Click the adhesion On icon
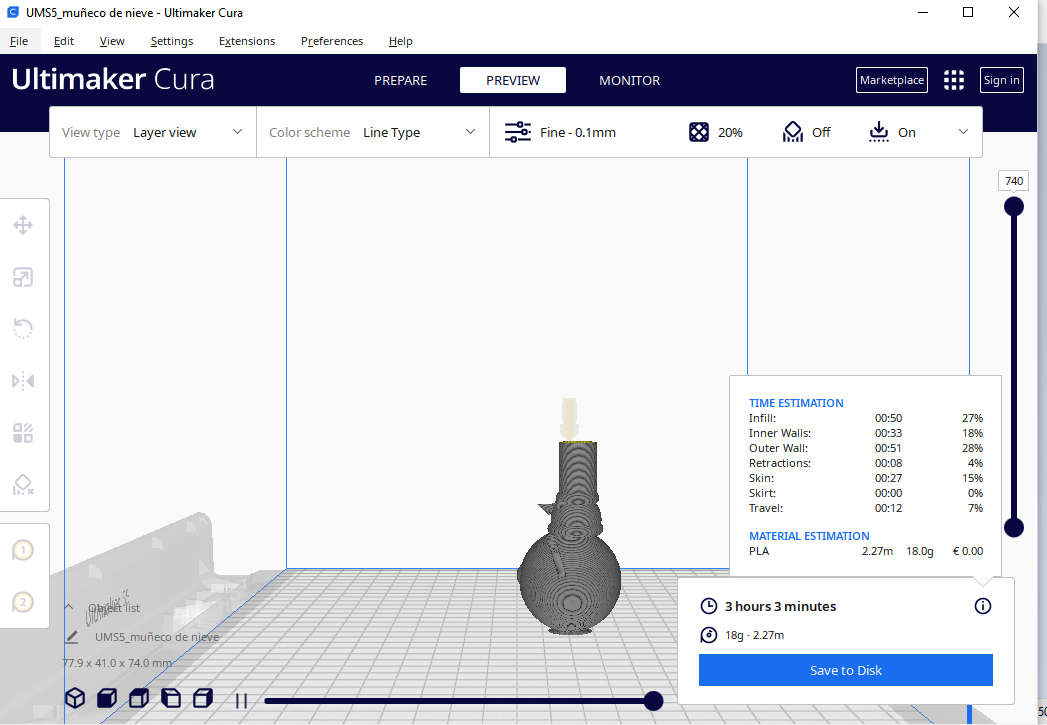The width and height of the screenshot is (1047, 725). pos(879,132)
